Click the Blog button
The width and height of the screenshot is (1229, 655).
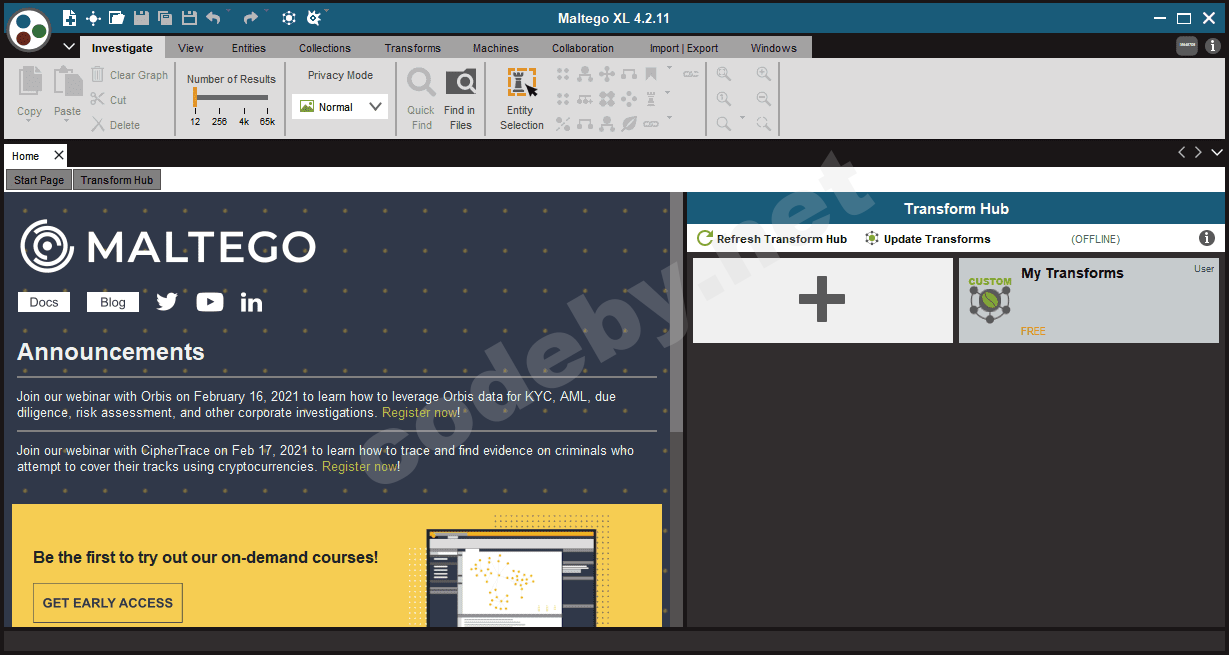tap(113, 302)
